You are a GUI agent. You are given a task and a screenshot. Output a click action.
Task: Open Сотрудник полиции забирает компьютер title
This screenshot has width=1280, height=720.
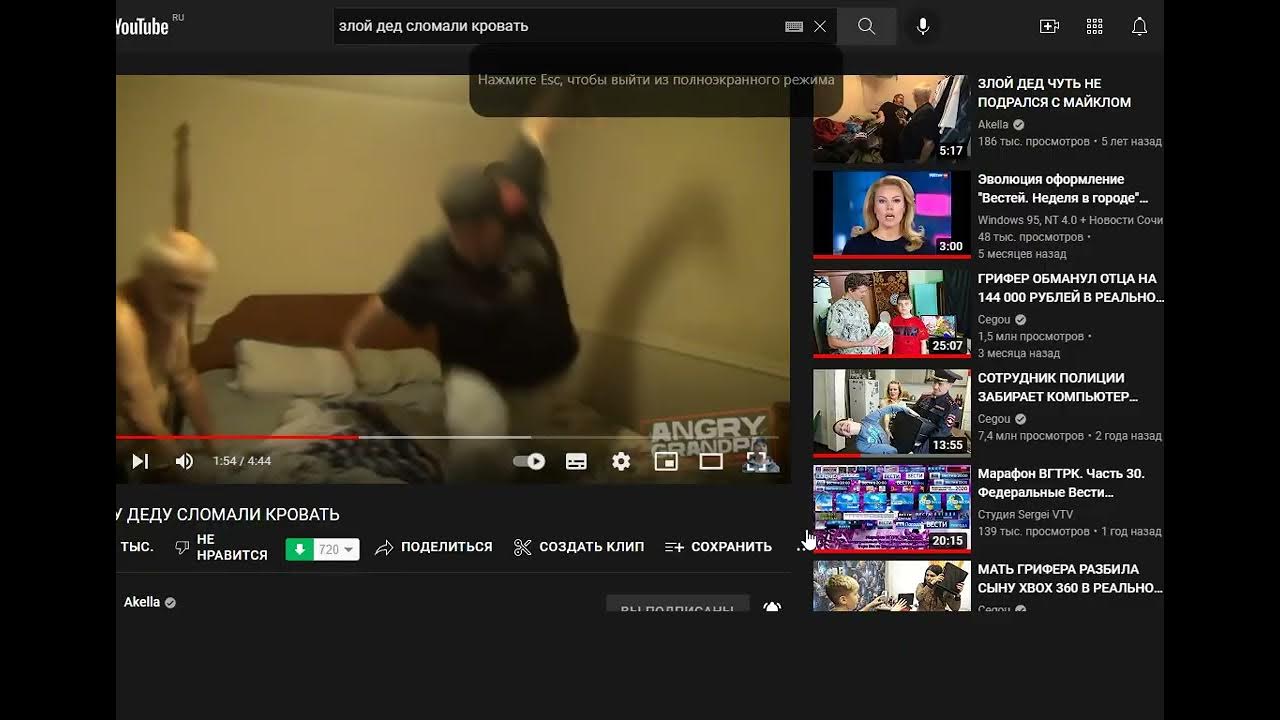pos(1057,387)
